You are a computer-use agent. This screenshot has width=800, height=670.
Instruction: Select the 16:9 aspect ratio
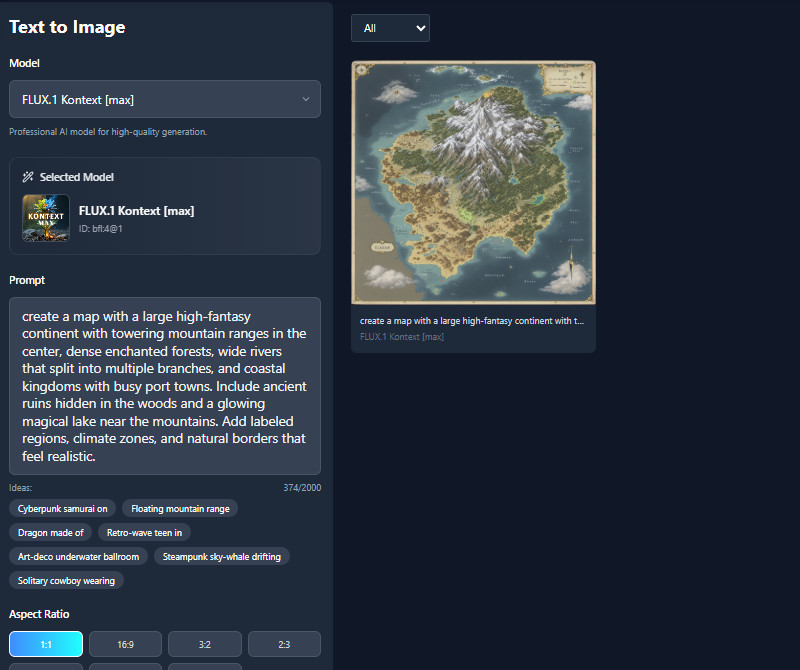tap(126, 644)
